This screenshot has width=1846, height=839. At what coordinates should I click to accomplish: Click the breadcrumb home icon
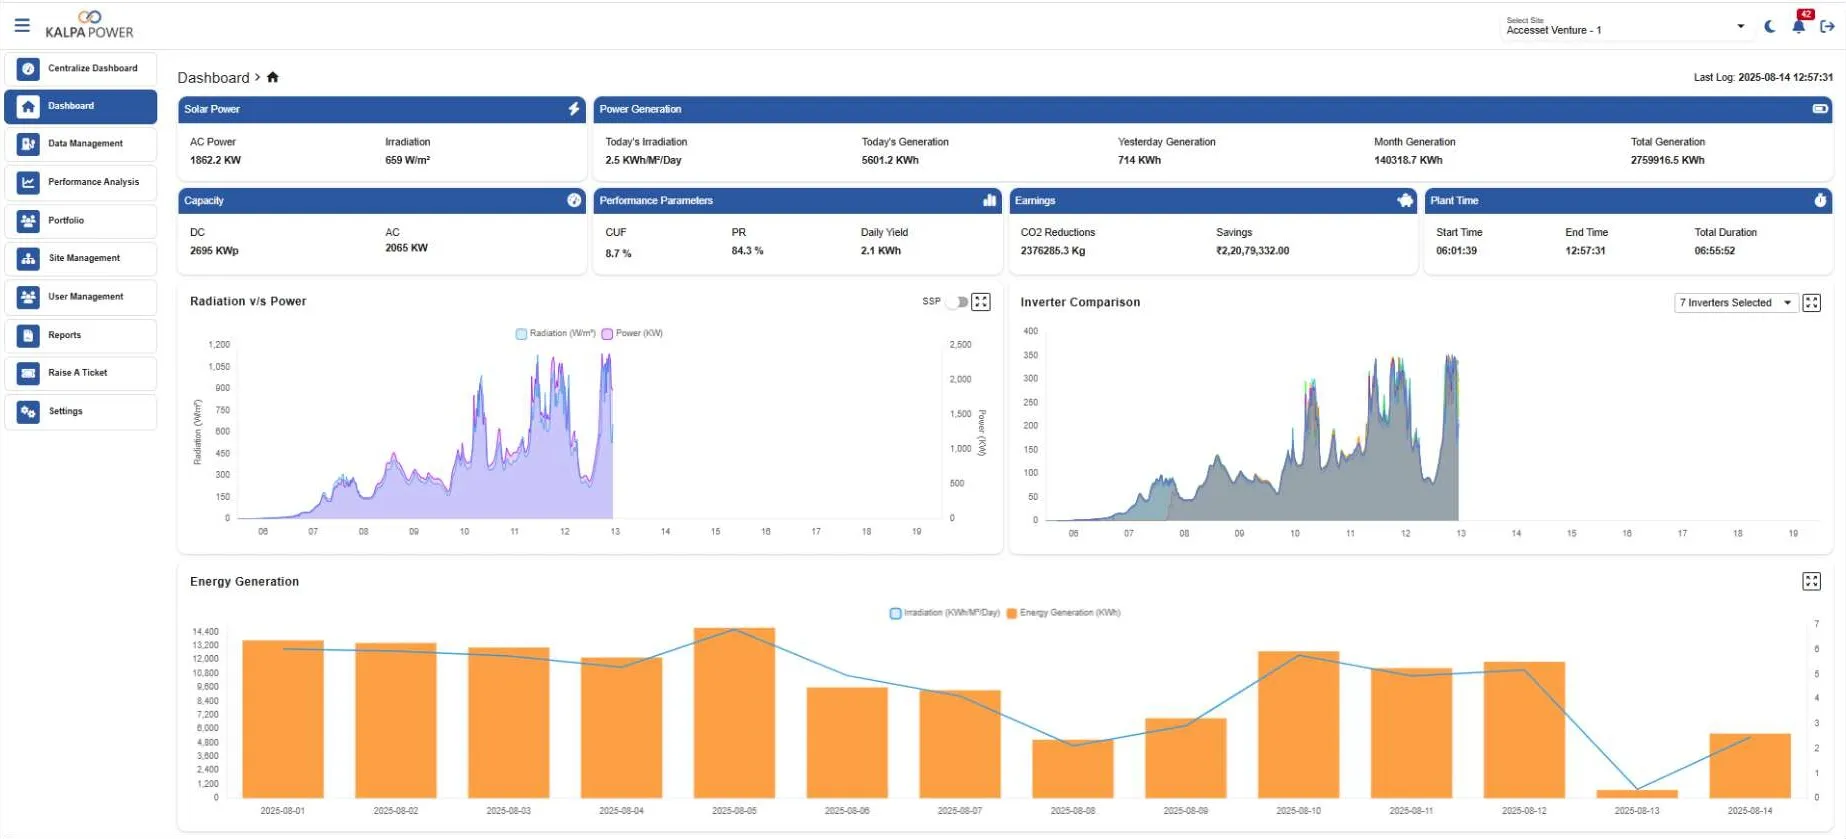coord(273,77)
